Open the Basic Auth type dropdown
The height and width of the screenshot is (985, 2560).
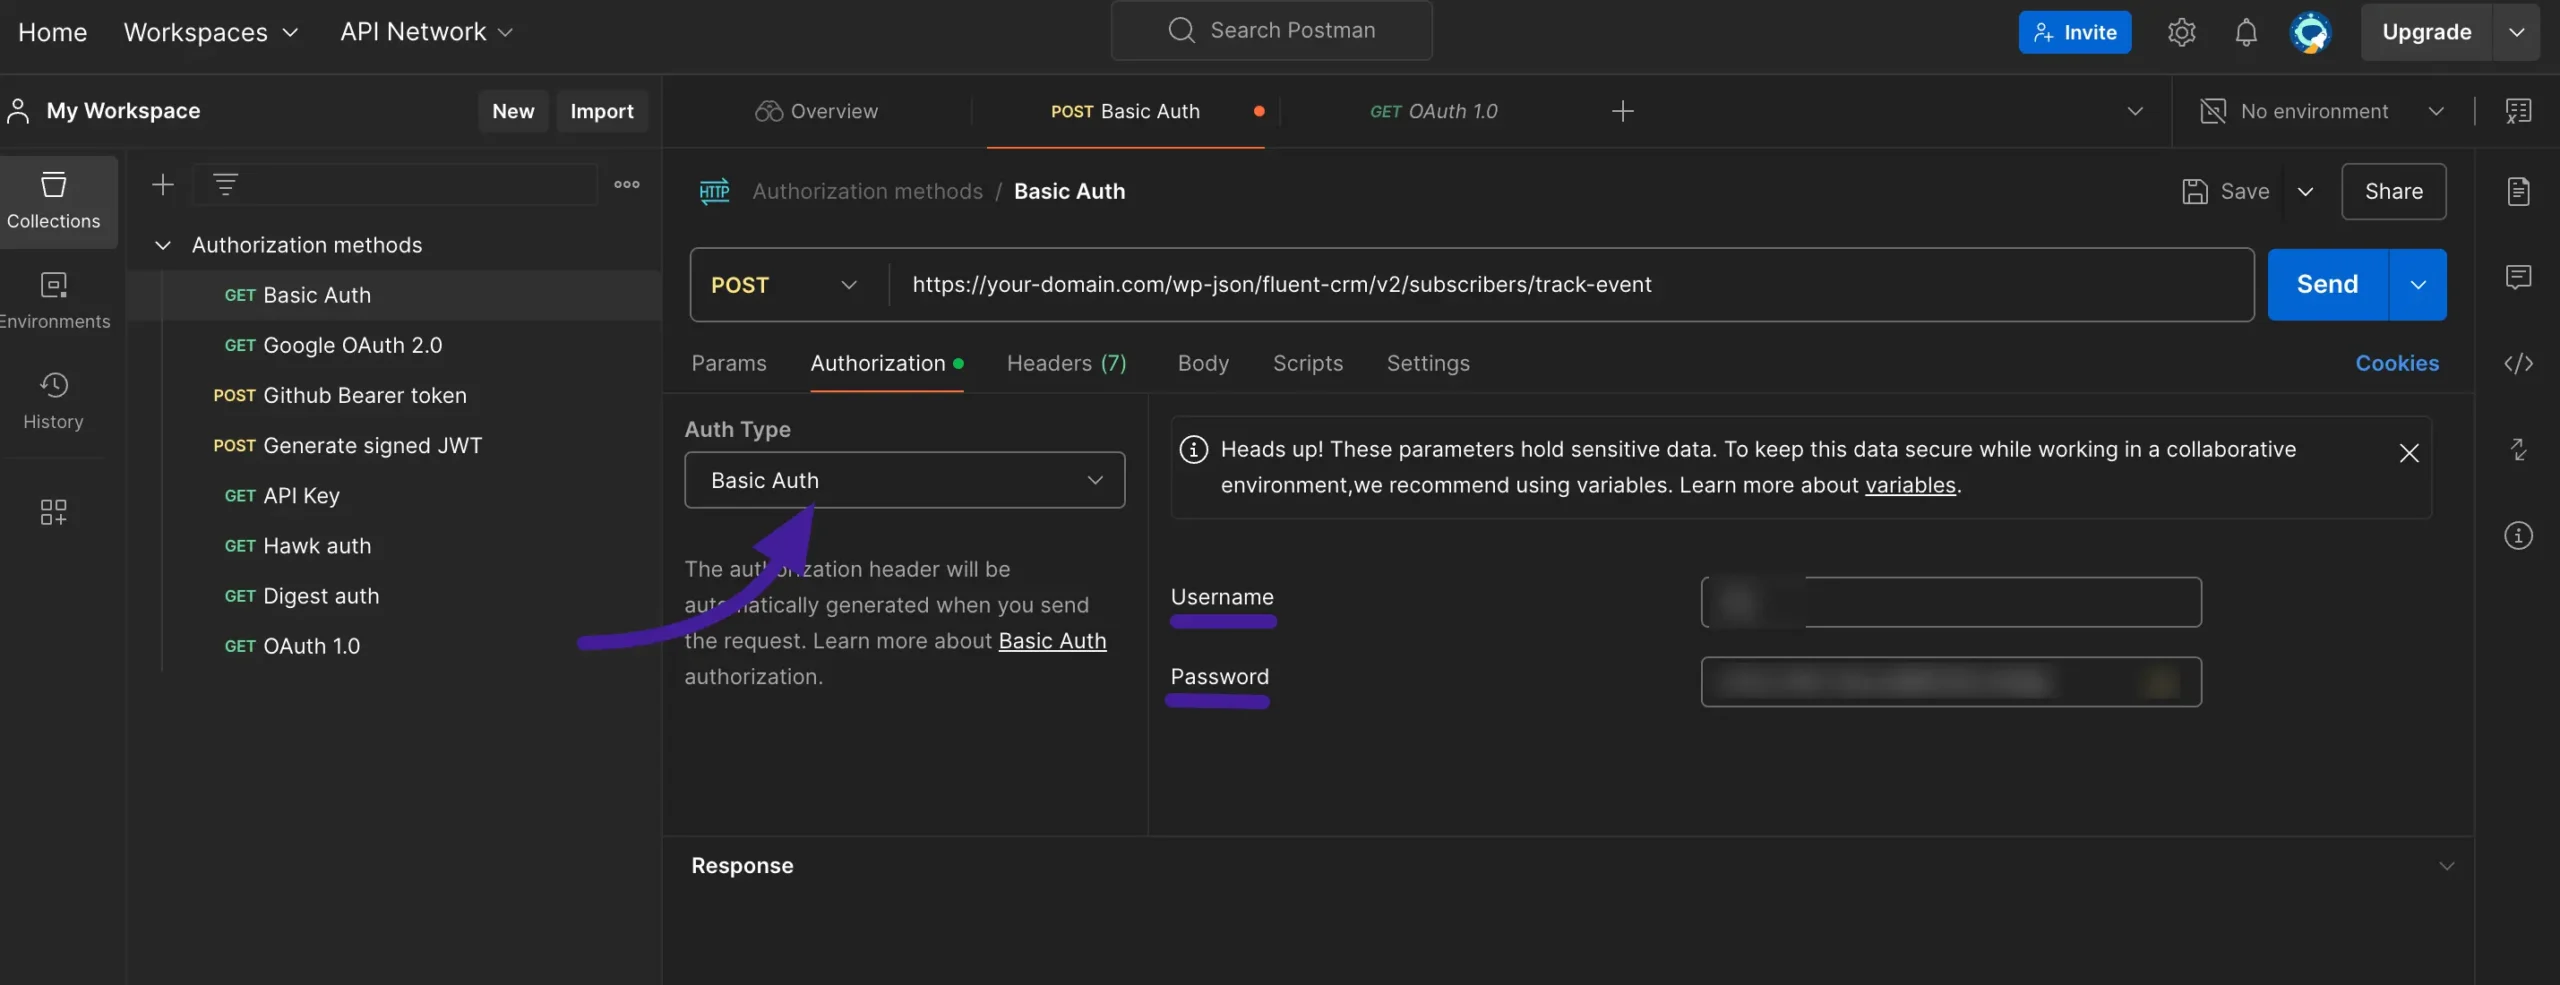(904, 480)
